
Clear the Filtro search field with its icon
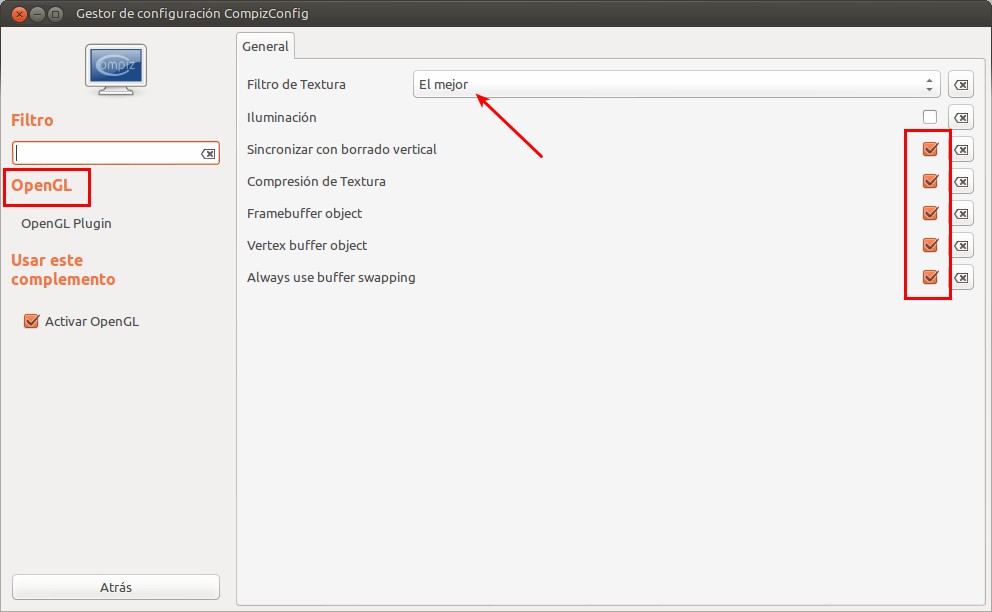coord(207,152)
